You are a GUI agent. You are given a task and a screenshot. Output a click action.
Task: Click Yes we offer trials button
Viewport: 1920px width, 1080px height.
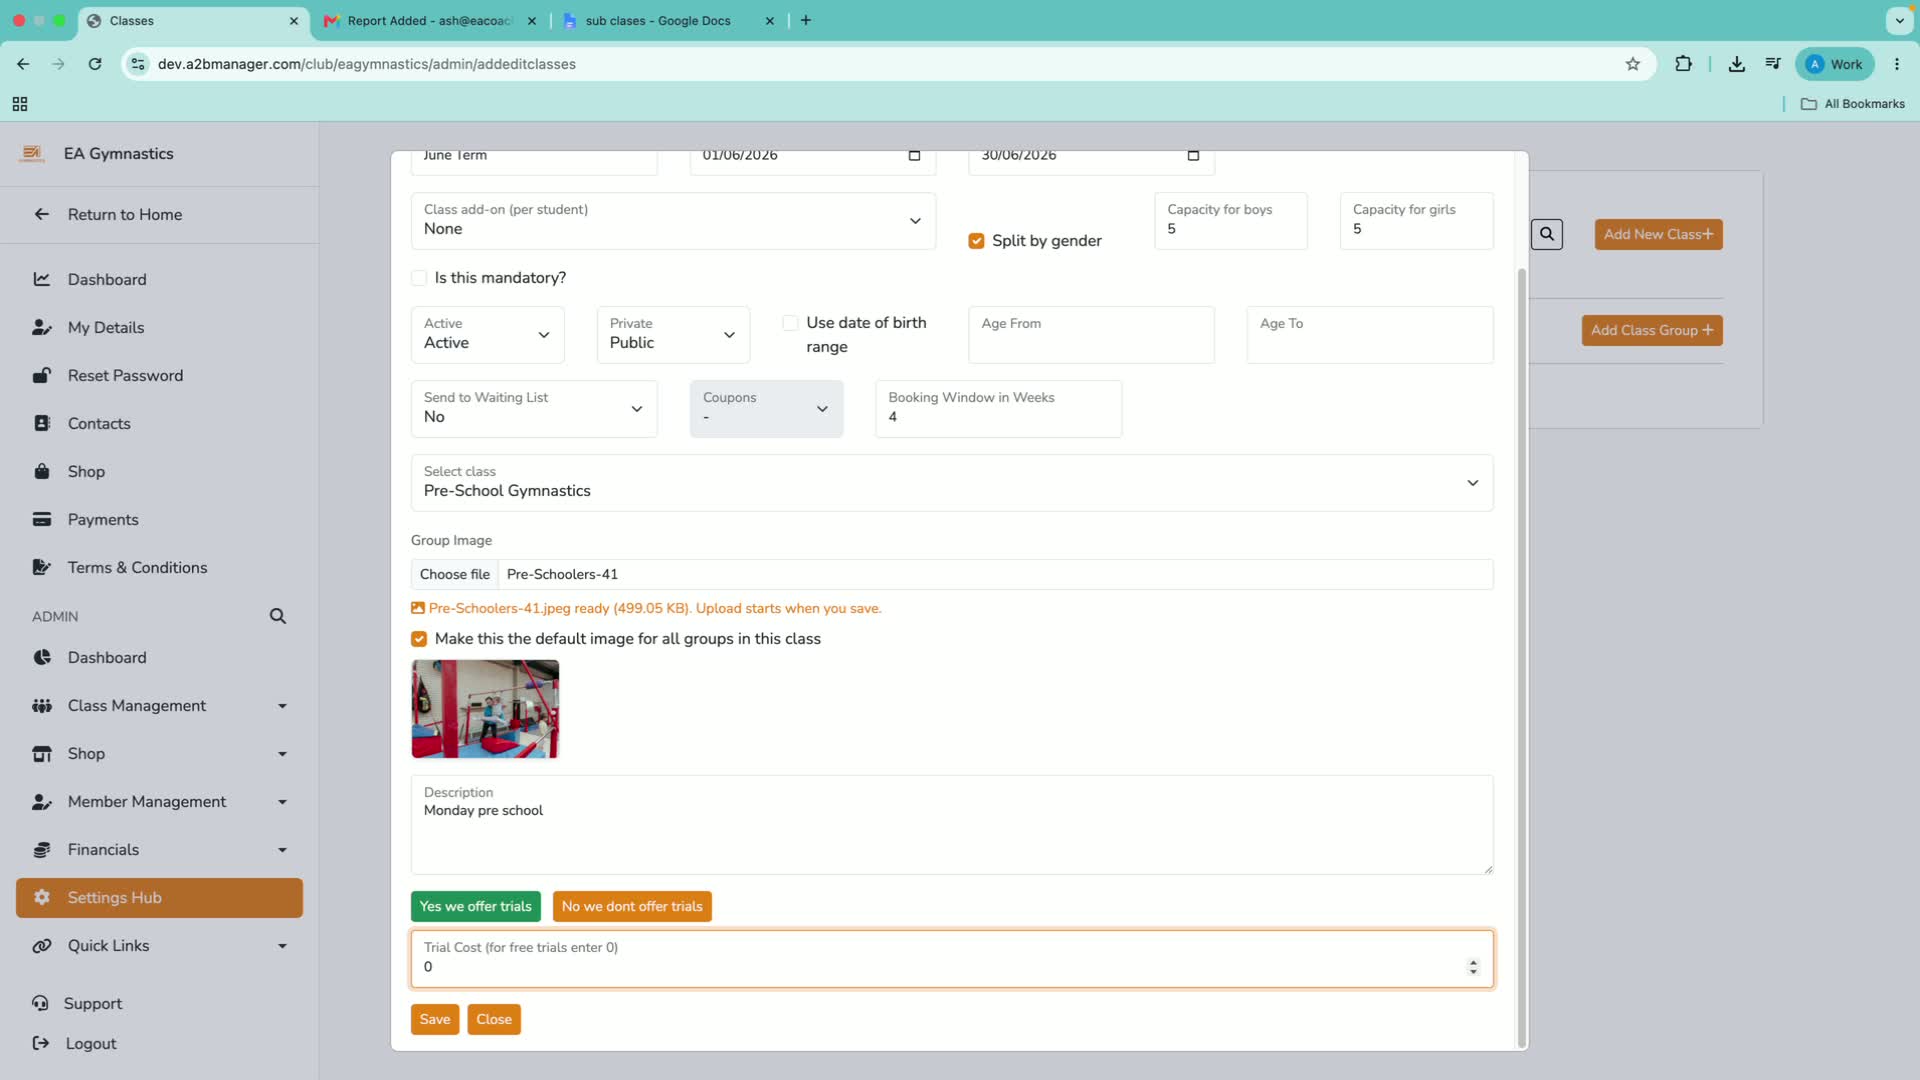[x=476, y=906]
